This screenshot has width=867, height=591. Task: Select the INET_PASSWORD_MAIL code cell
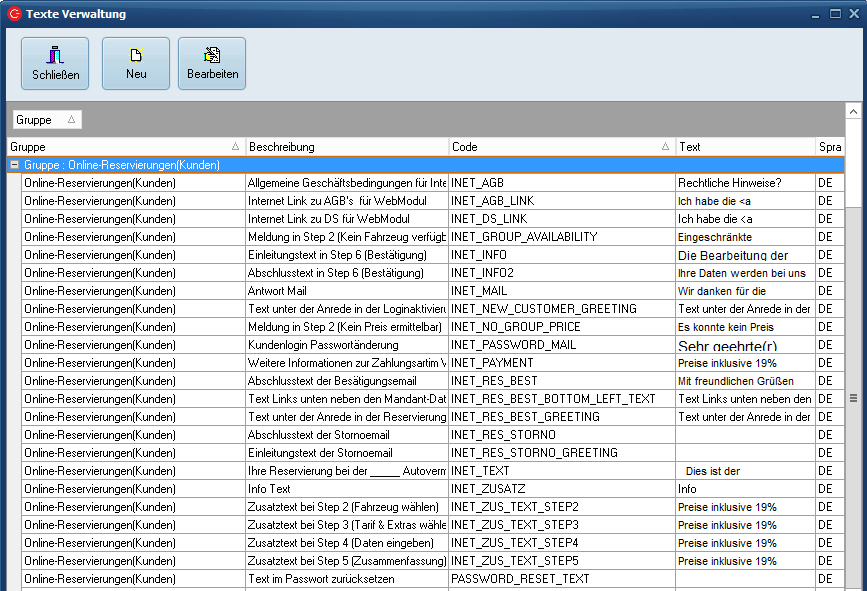tap(561, 345)
